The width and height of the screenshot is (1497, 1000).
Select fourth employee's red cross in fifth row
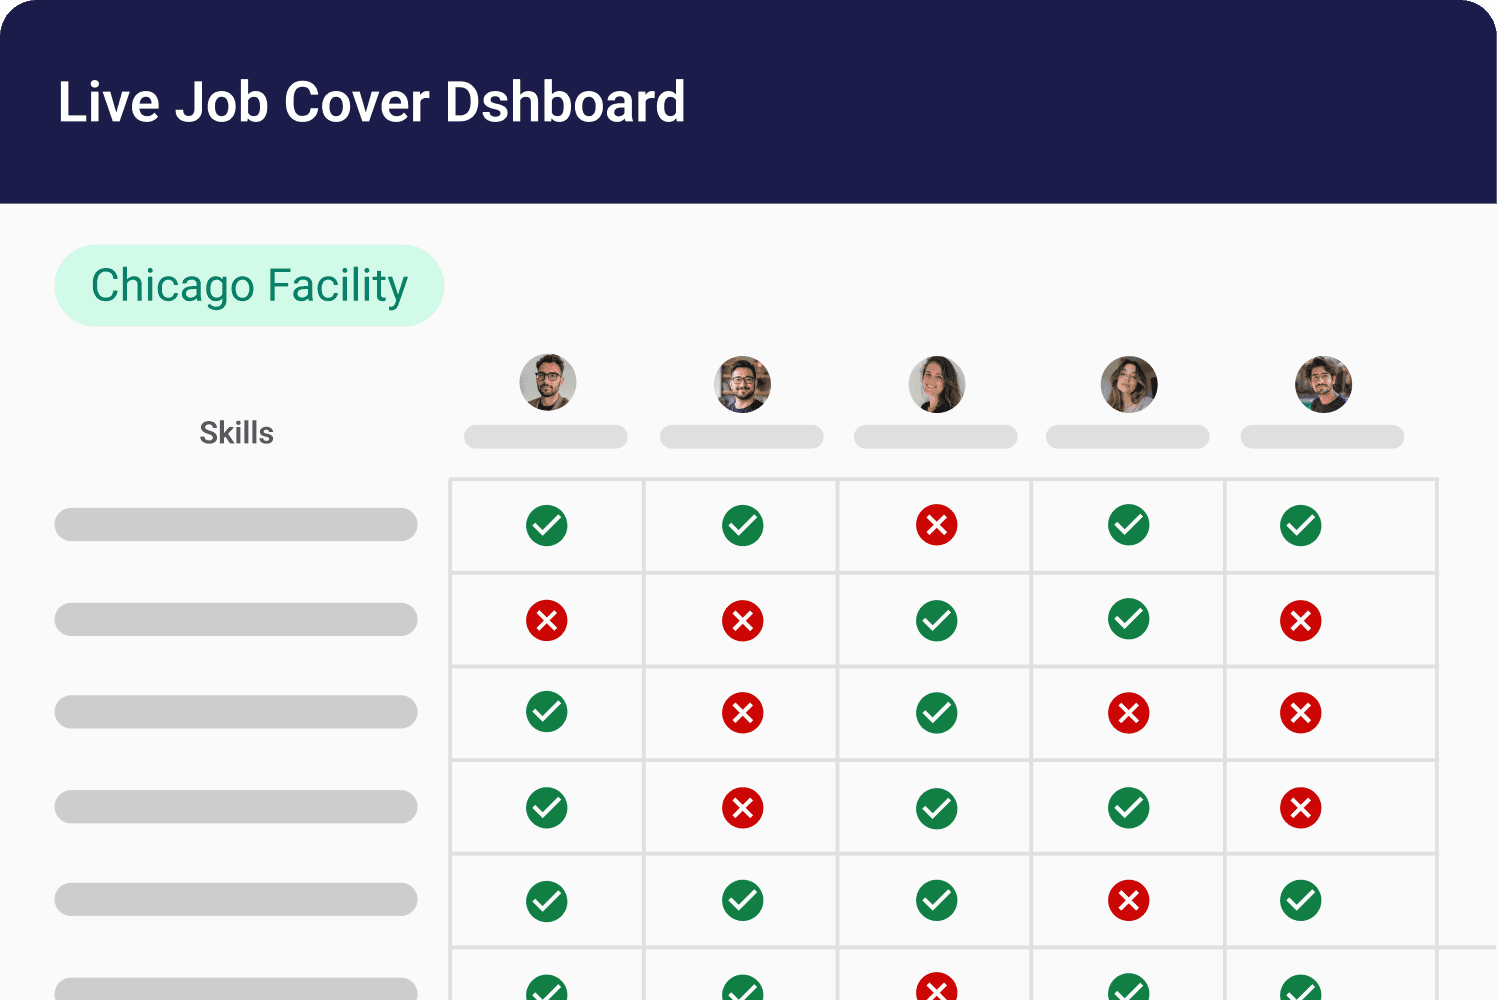(x=1128, y=901)
